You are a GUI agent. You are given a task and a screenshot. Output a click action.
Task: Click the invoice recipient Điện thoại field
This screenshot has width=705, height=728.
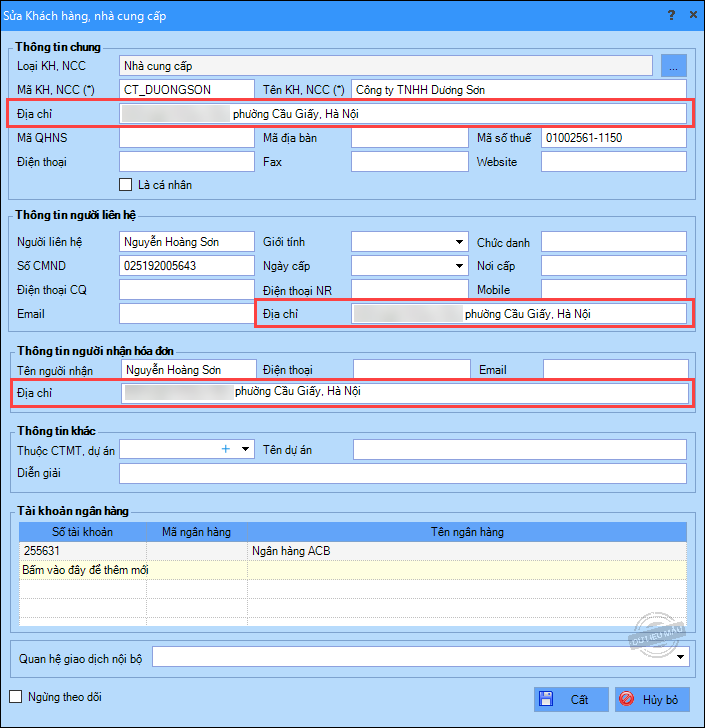(x=411, y=370)
